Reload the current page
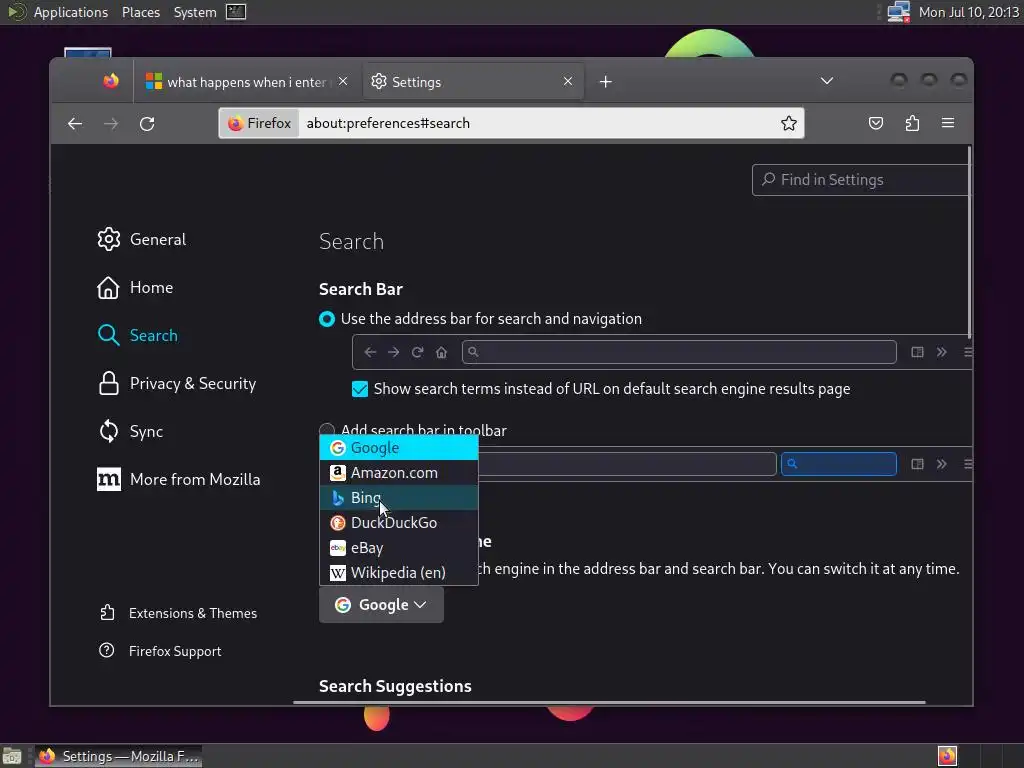Screen dimensions: 1024x768 tap(147, 123)
